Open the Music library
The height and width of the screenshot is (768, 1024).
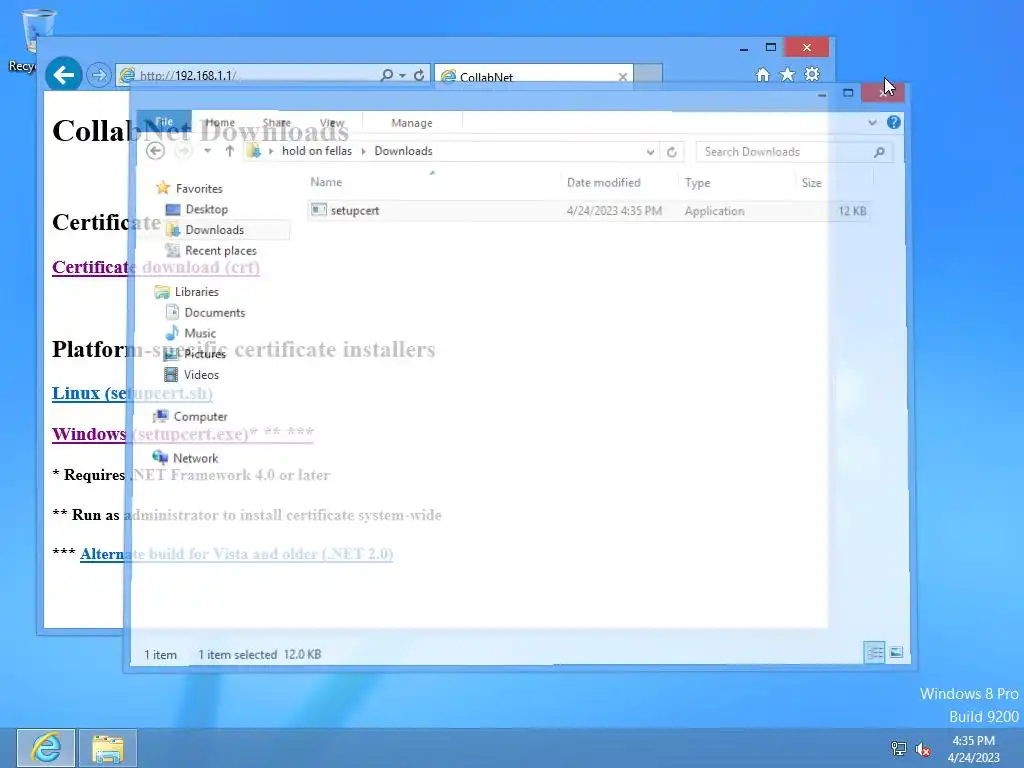[190, 333]
